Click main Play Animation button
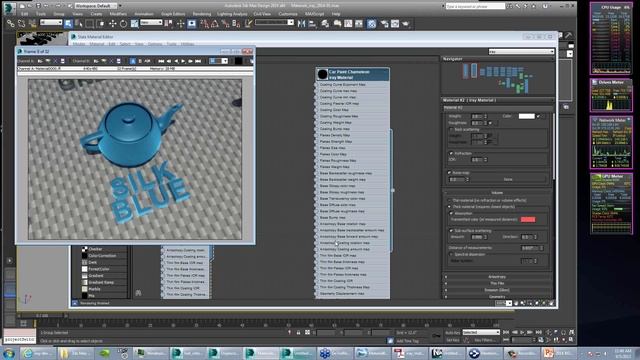The width and height of the screenshot is (640, 360). [522, 333]
